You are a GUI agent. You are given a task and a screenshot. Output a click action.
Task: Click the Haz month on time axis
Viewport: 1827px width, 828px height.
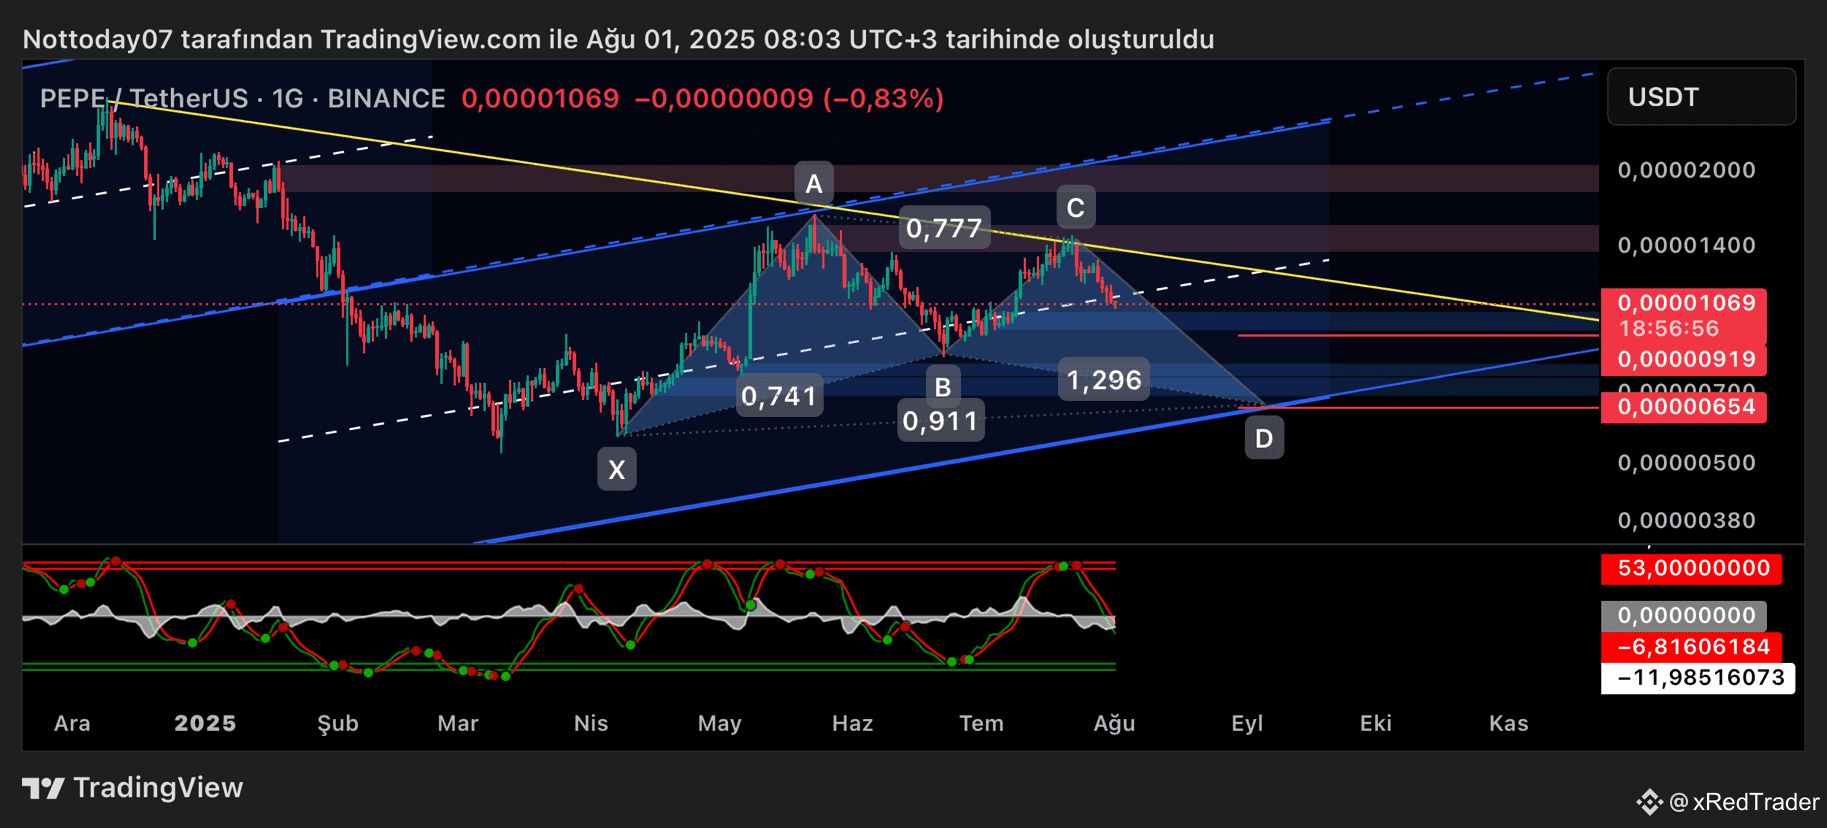[x=853, y=723]
